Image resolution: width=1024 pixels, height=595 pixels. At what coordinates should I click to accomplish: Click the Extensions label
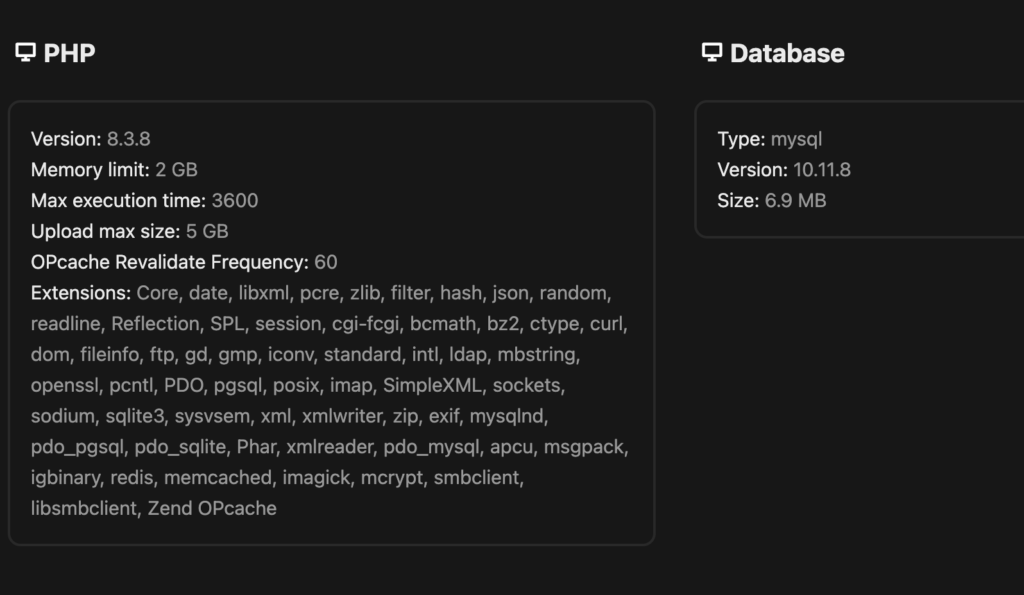[81, 293]
